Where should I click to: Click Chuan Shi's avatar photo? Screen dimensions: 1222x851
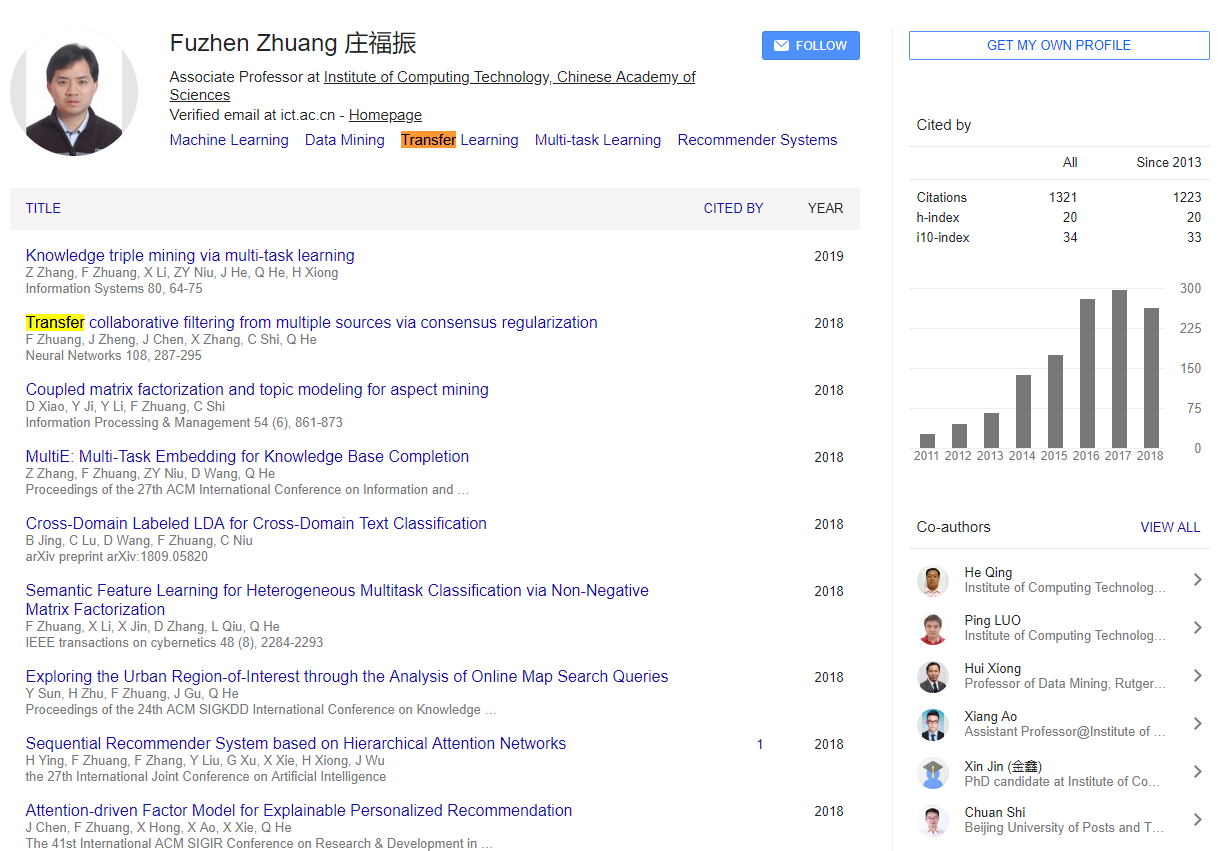(x=932, y=821)
